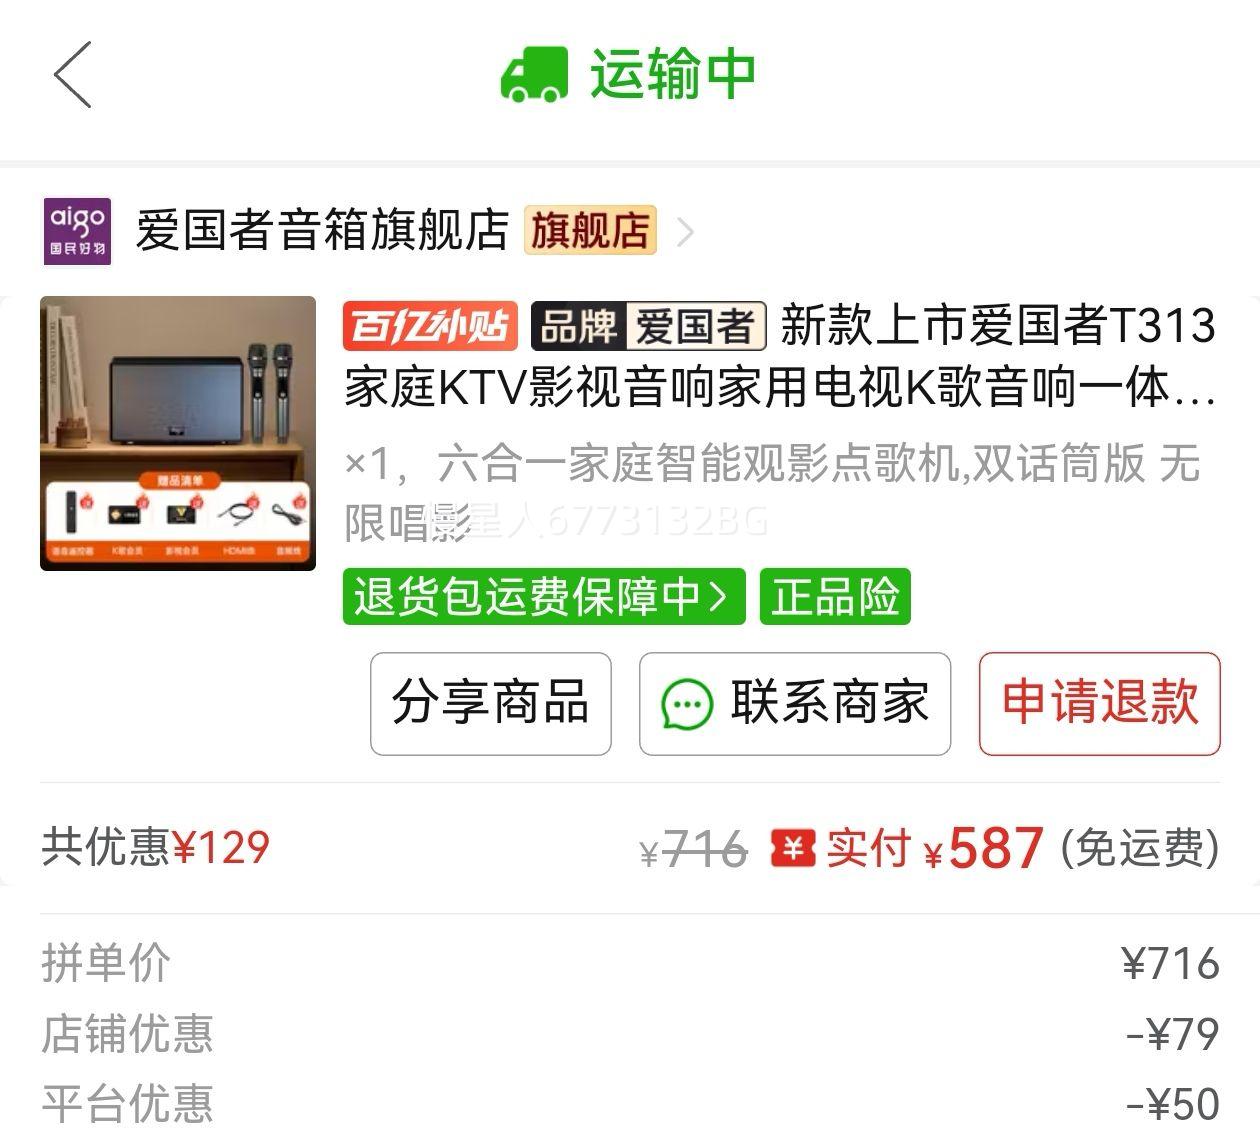Click the 分享商品 button
Screen dimensions: 1260x1138
pos(491,703)
